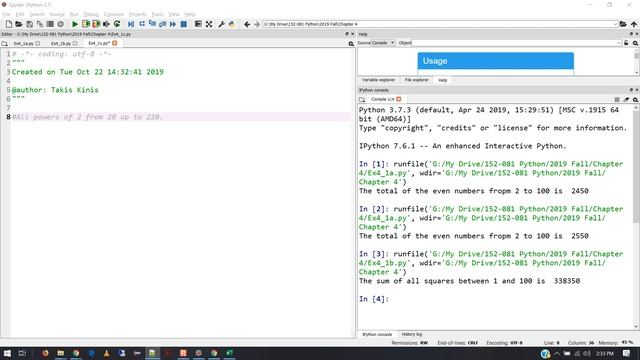Screen dimensions: 640x360
Task: Go forward to next directory
Action: click(257, 24)
